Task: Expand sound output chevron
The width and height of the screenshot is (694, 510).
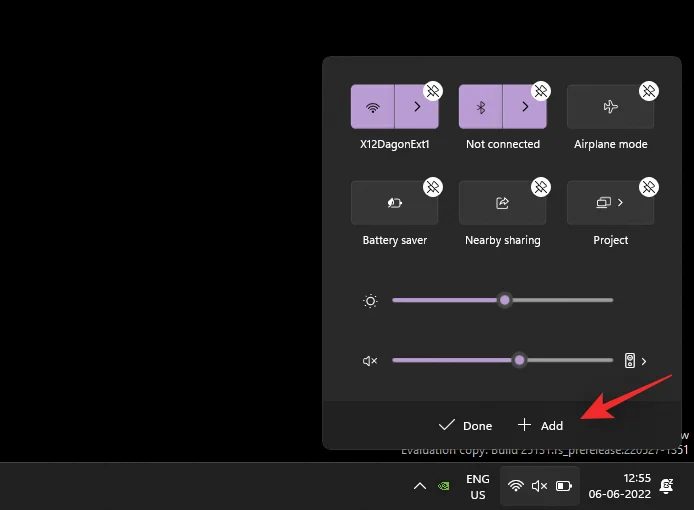Action: pyautogui.click(x=644, y=362)
